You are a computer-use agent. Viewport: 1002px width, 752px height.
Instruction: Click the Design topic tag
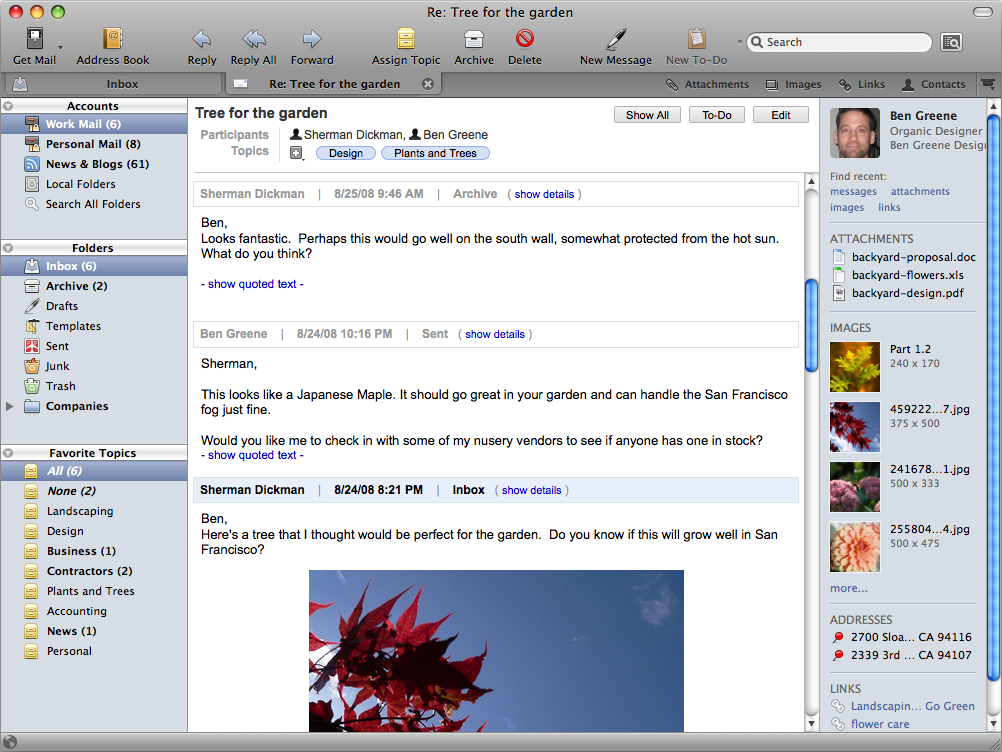[346, 153]
